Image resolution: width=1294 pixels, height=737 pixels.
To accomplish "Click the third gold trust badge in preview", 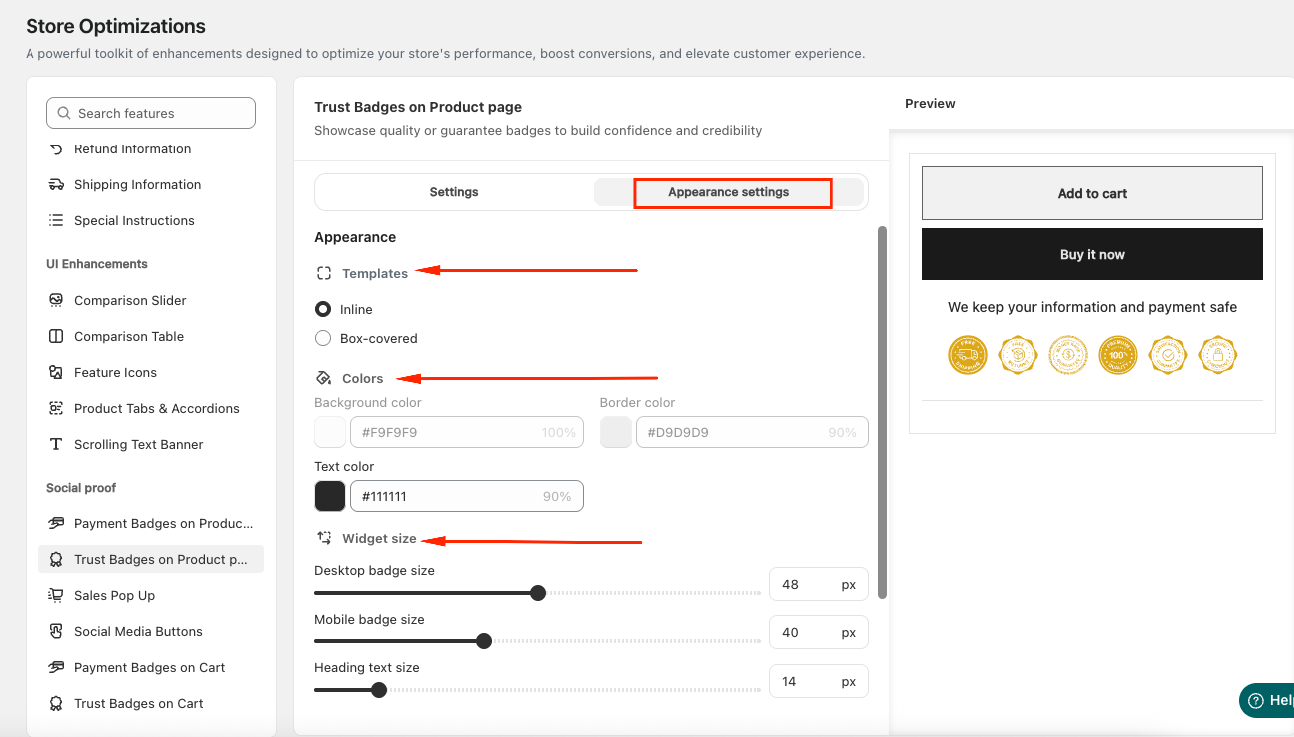I will tap(1068, 355).
